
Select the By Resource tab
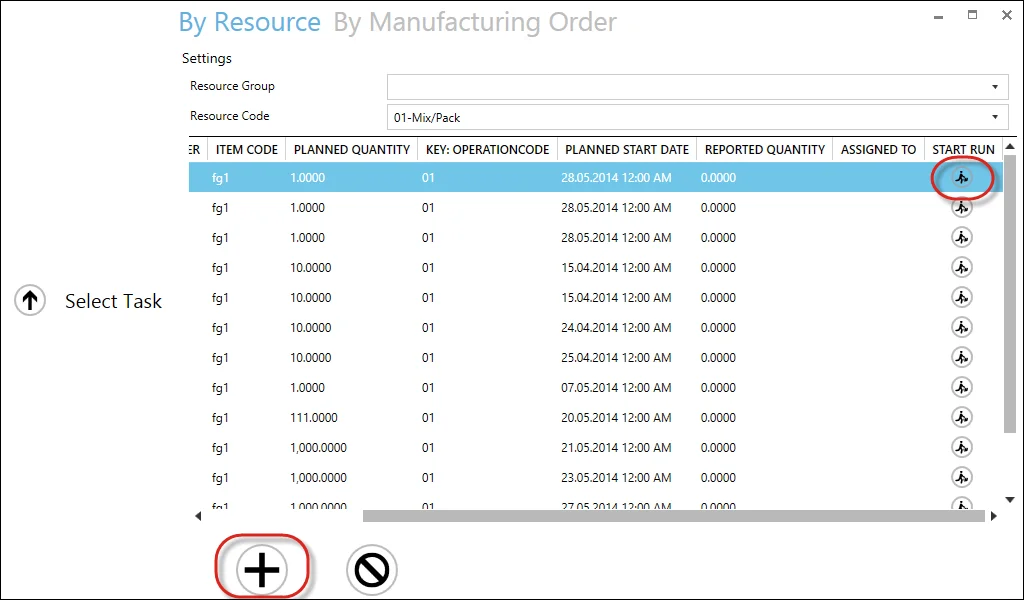[249, 22]
